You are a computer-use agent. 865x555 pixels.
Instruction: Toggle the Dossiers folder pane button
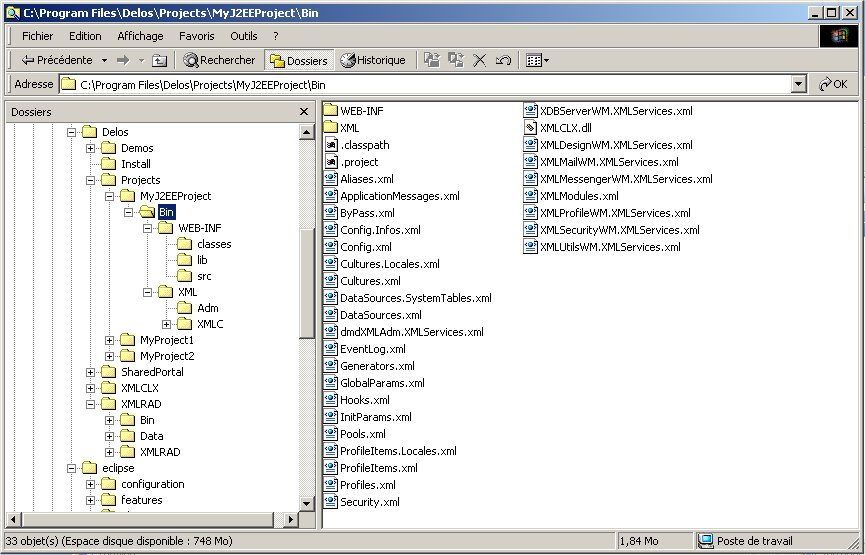(298, 60)
